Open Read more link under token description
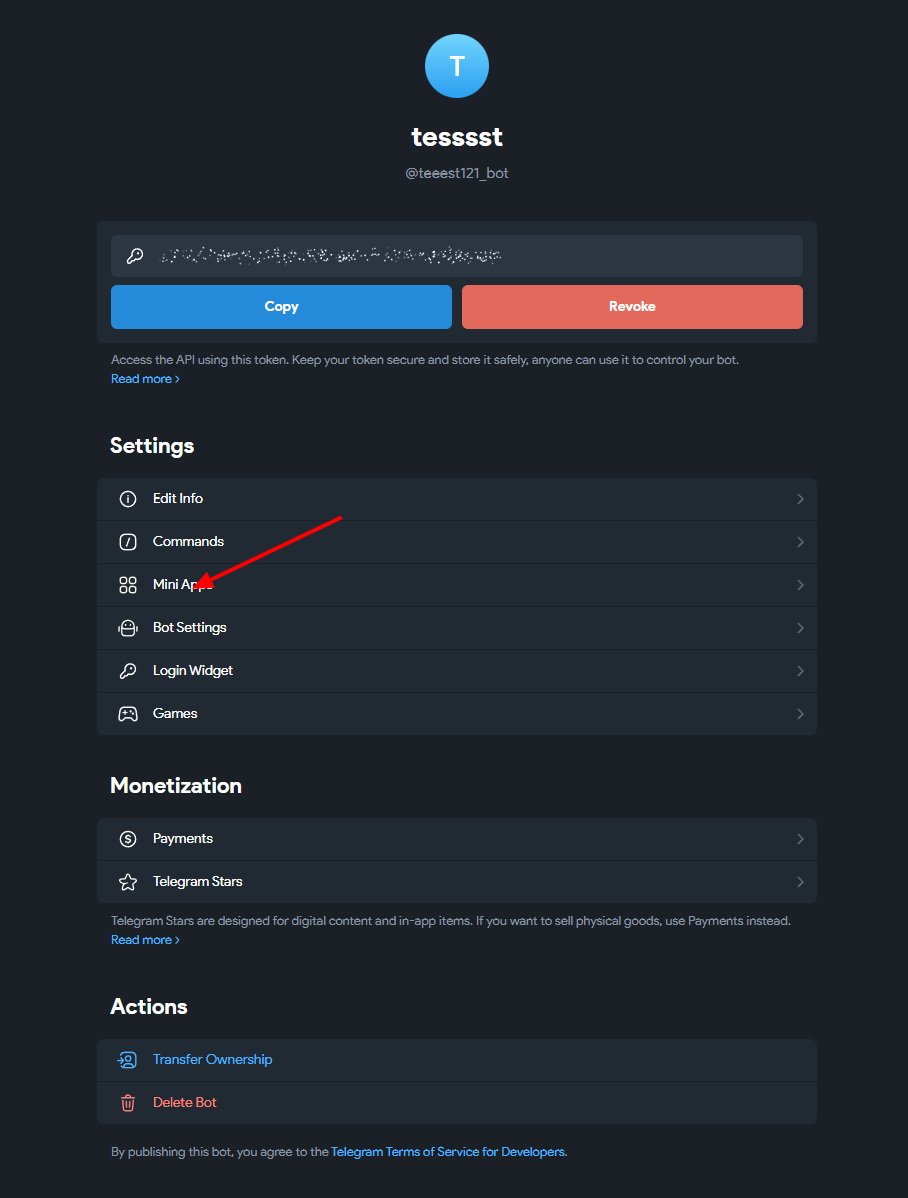 (145, 379)
